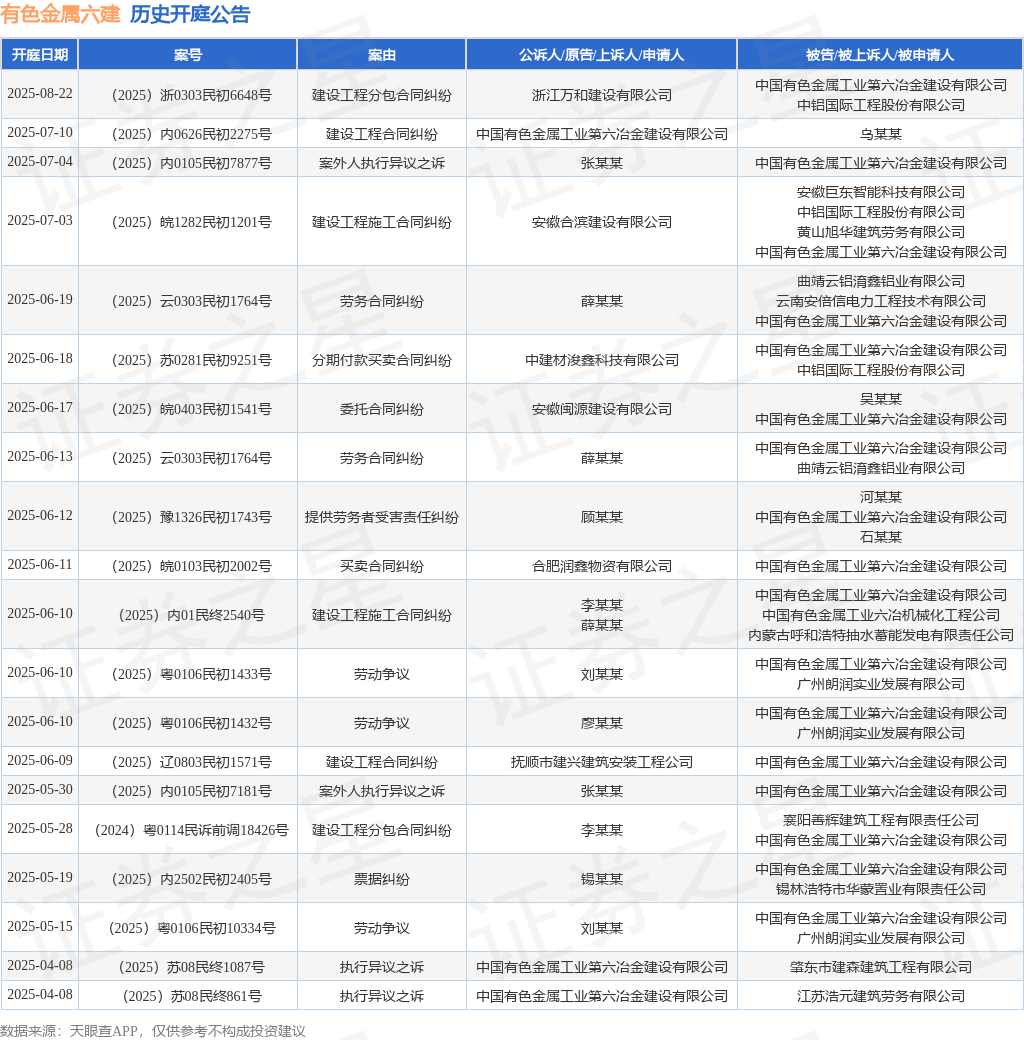Click plaintiff 顾某某
The image size is (1024, 1040).
coord(602,517)
